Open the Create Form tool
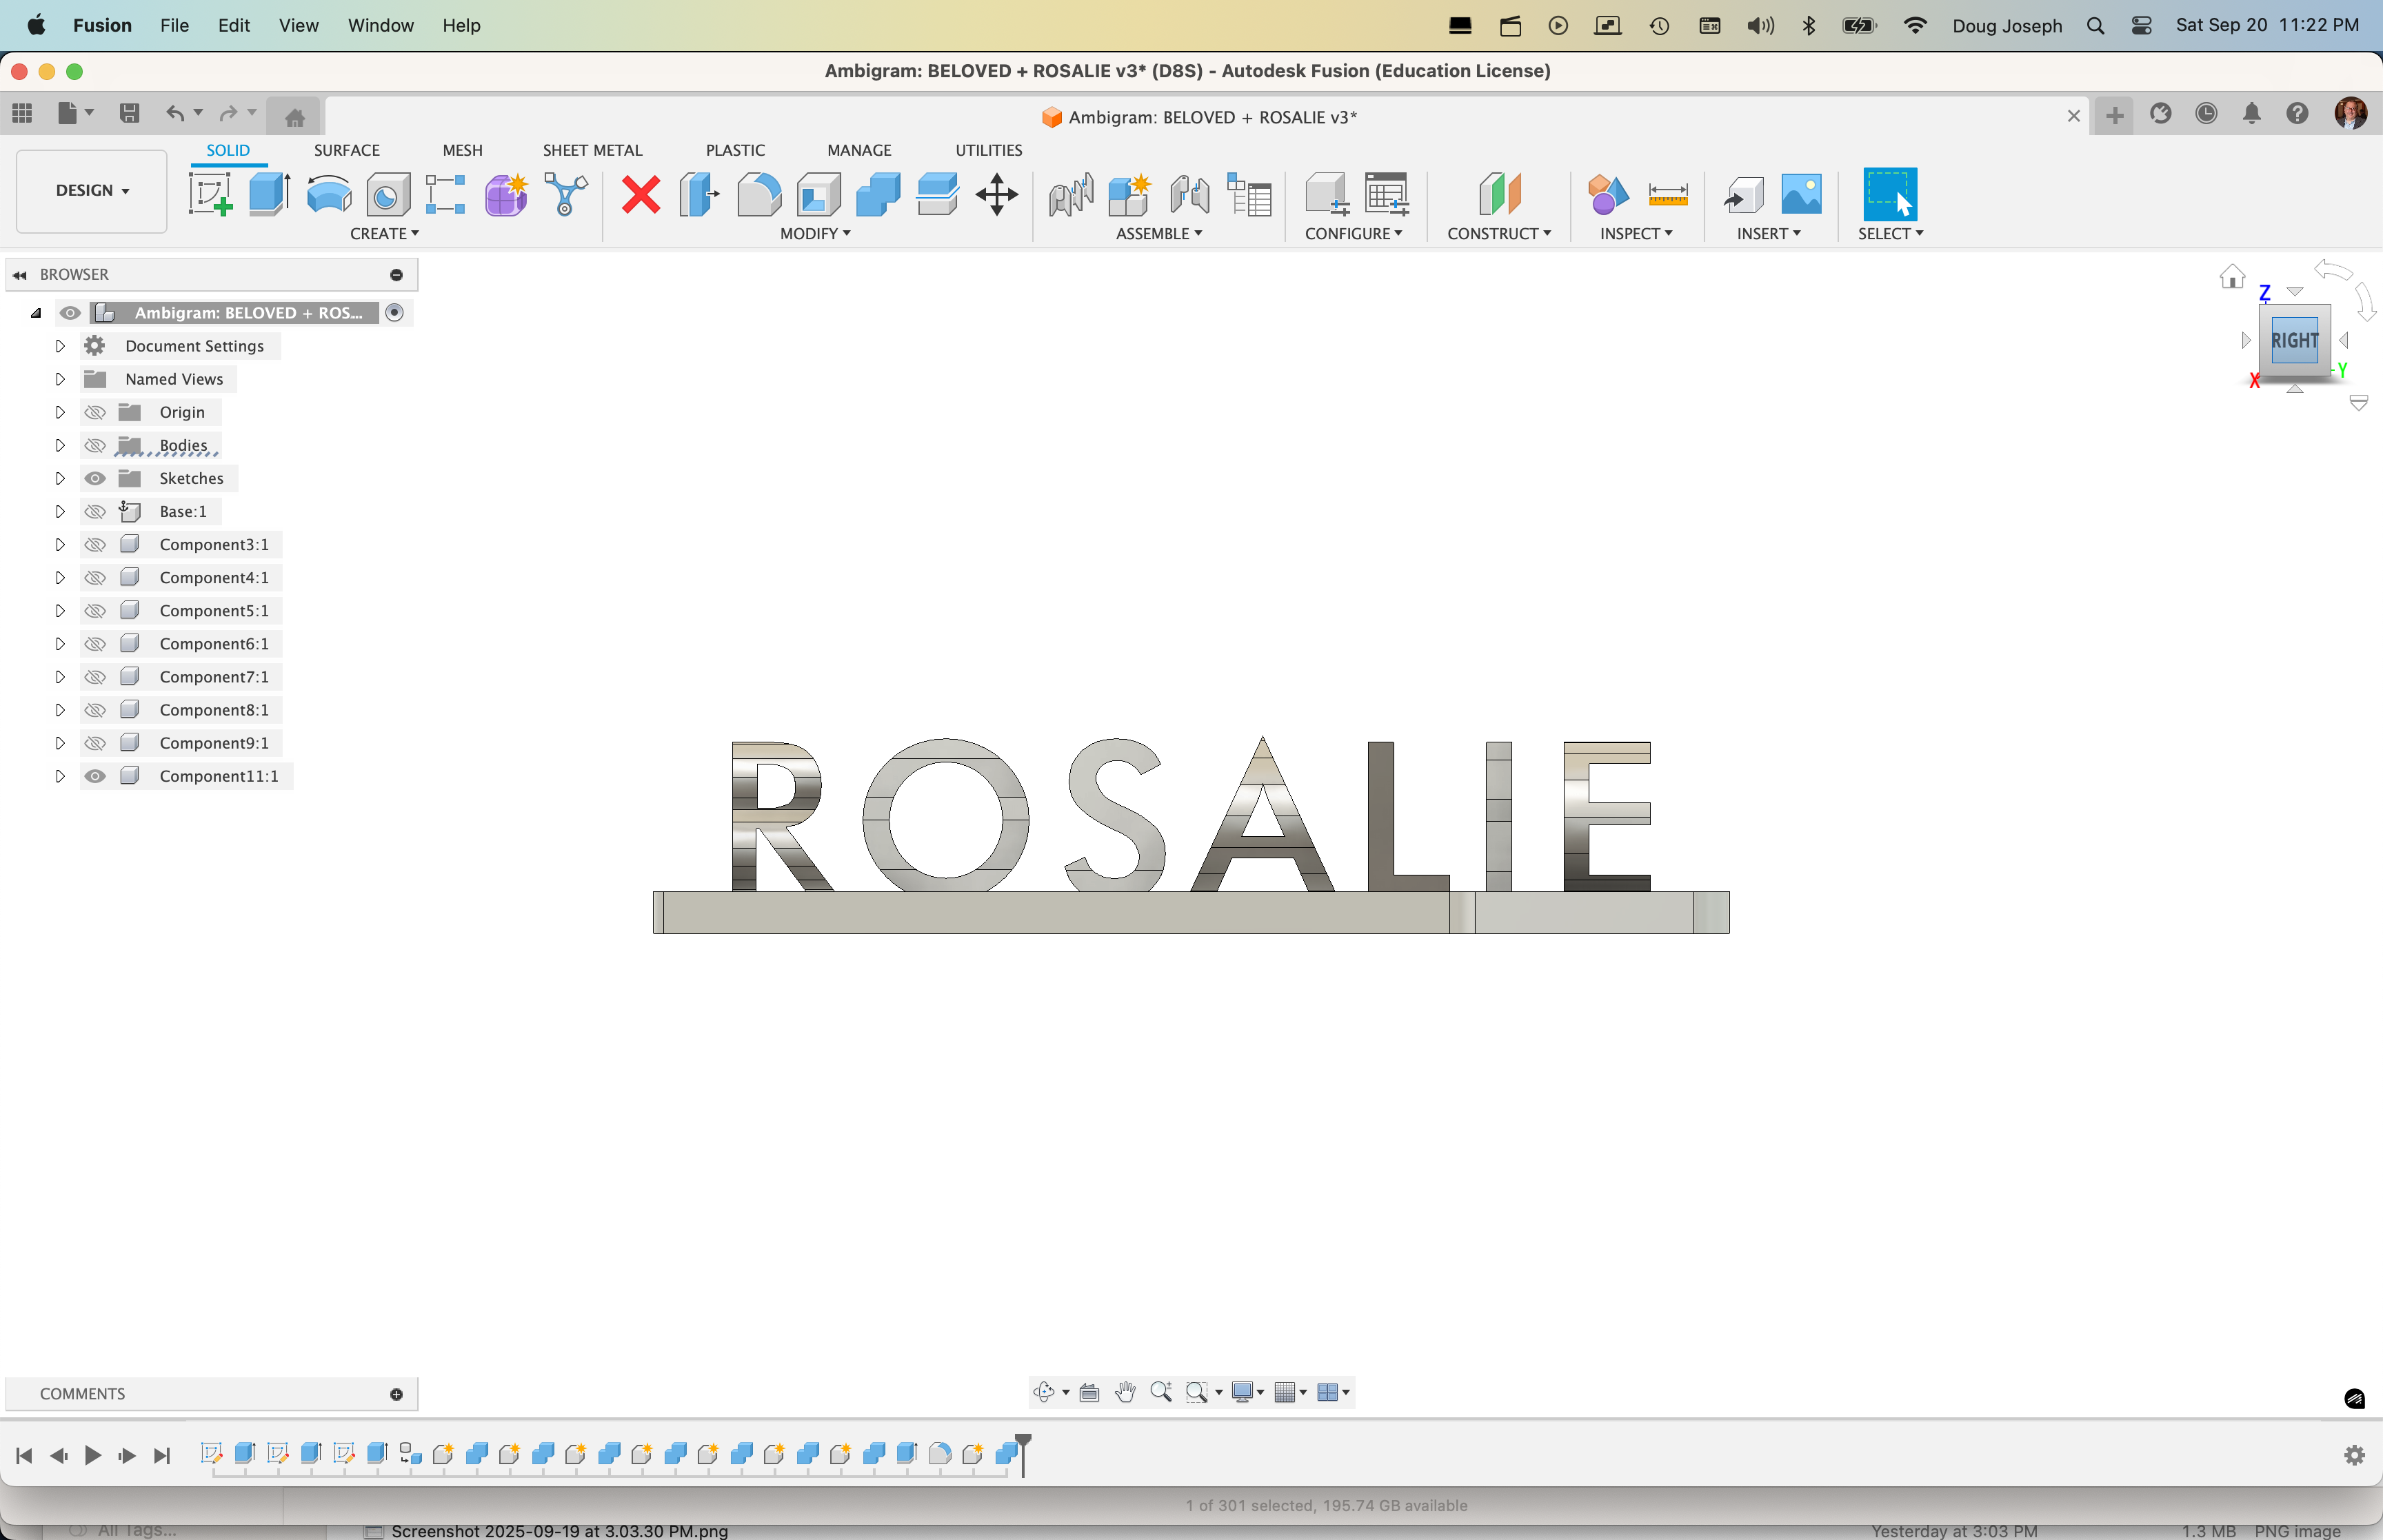2383x1540 pixels. pos(506,194)
